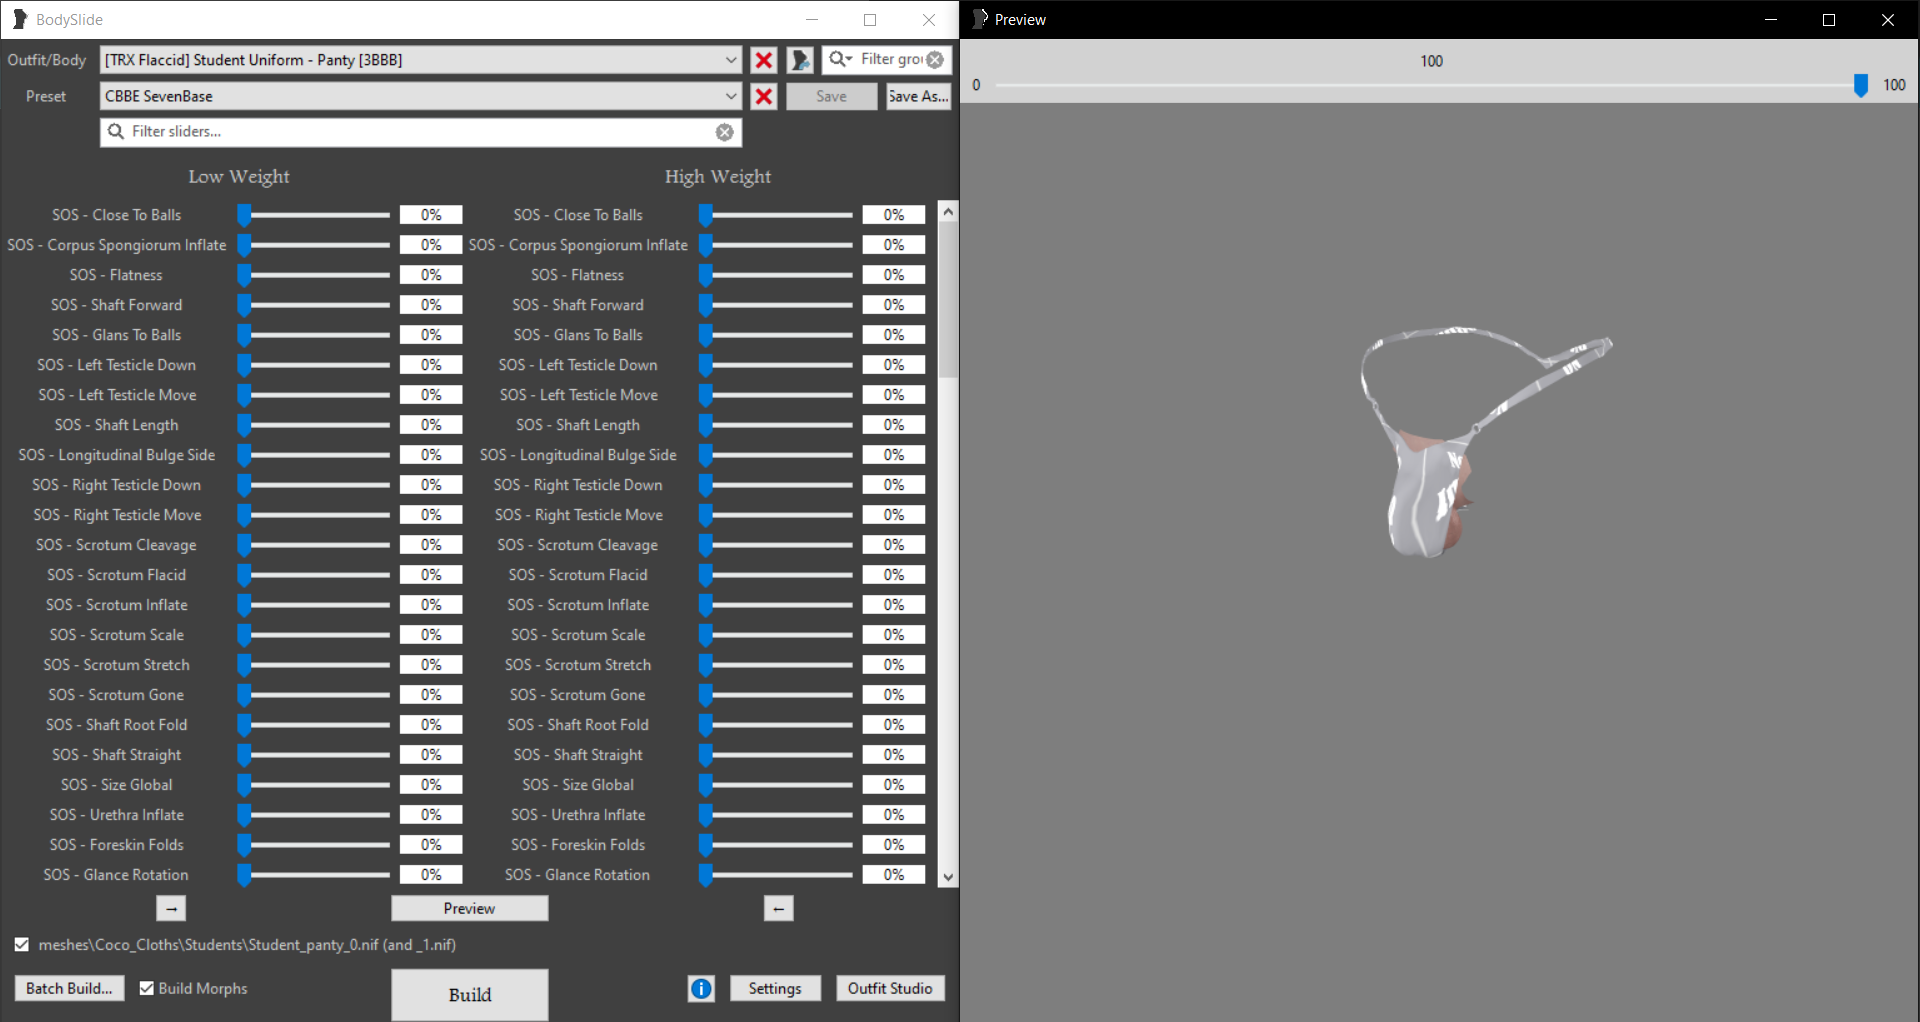Toggle the Build Morphs checkbox
Screen dimensions: 1920x1022
pyautogui.click(x=147, y=988)
